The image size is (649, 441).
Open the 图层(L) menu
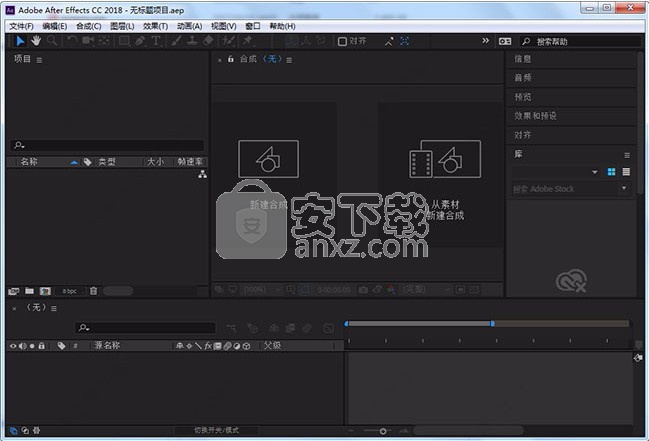[x=122, y=27]
